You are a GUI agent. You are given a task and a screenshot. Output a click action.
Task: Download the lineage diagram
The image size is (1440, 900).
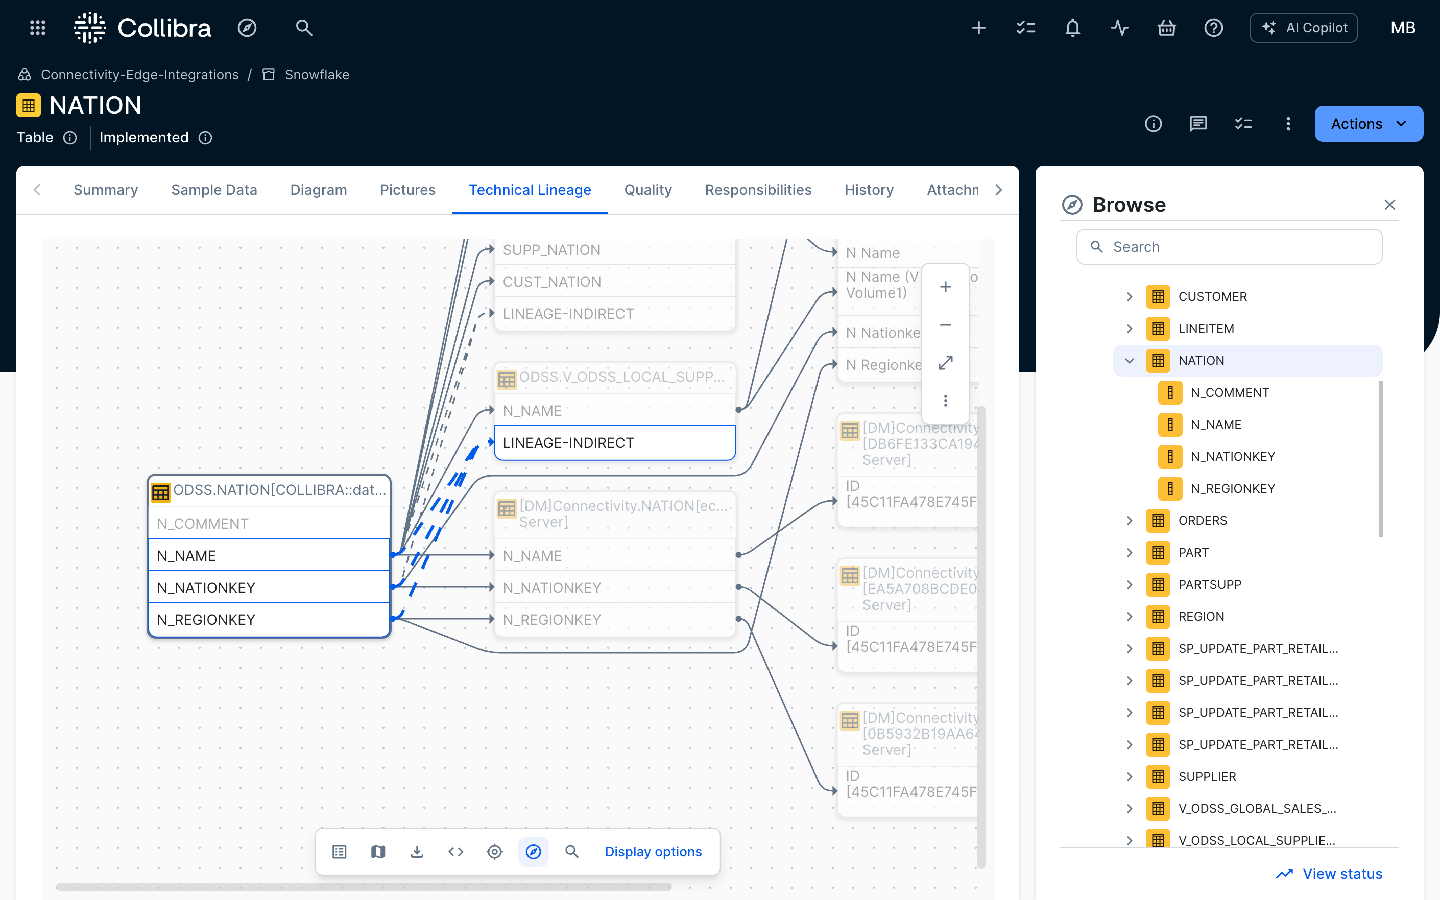[x=417, y=852]
